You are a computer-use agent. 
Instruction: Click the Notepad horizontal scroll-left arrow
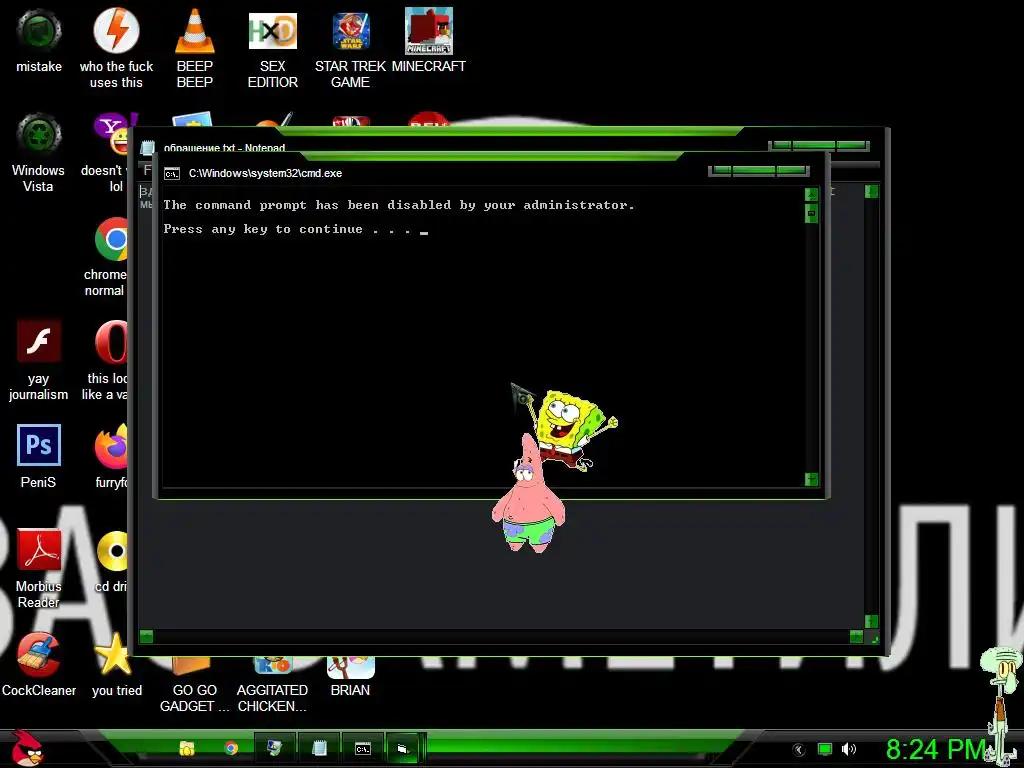[146, 636]
